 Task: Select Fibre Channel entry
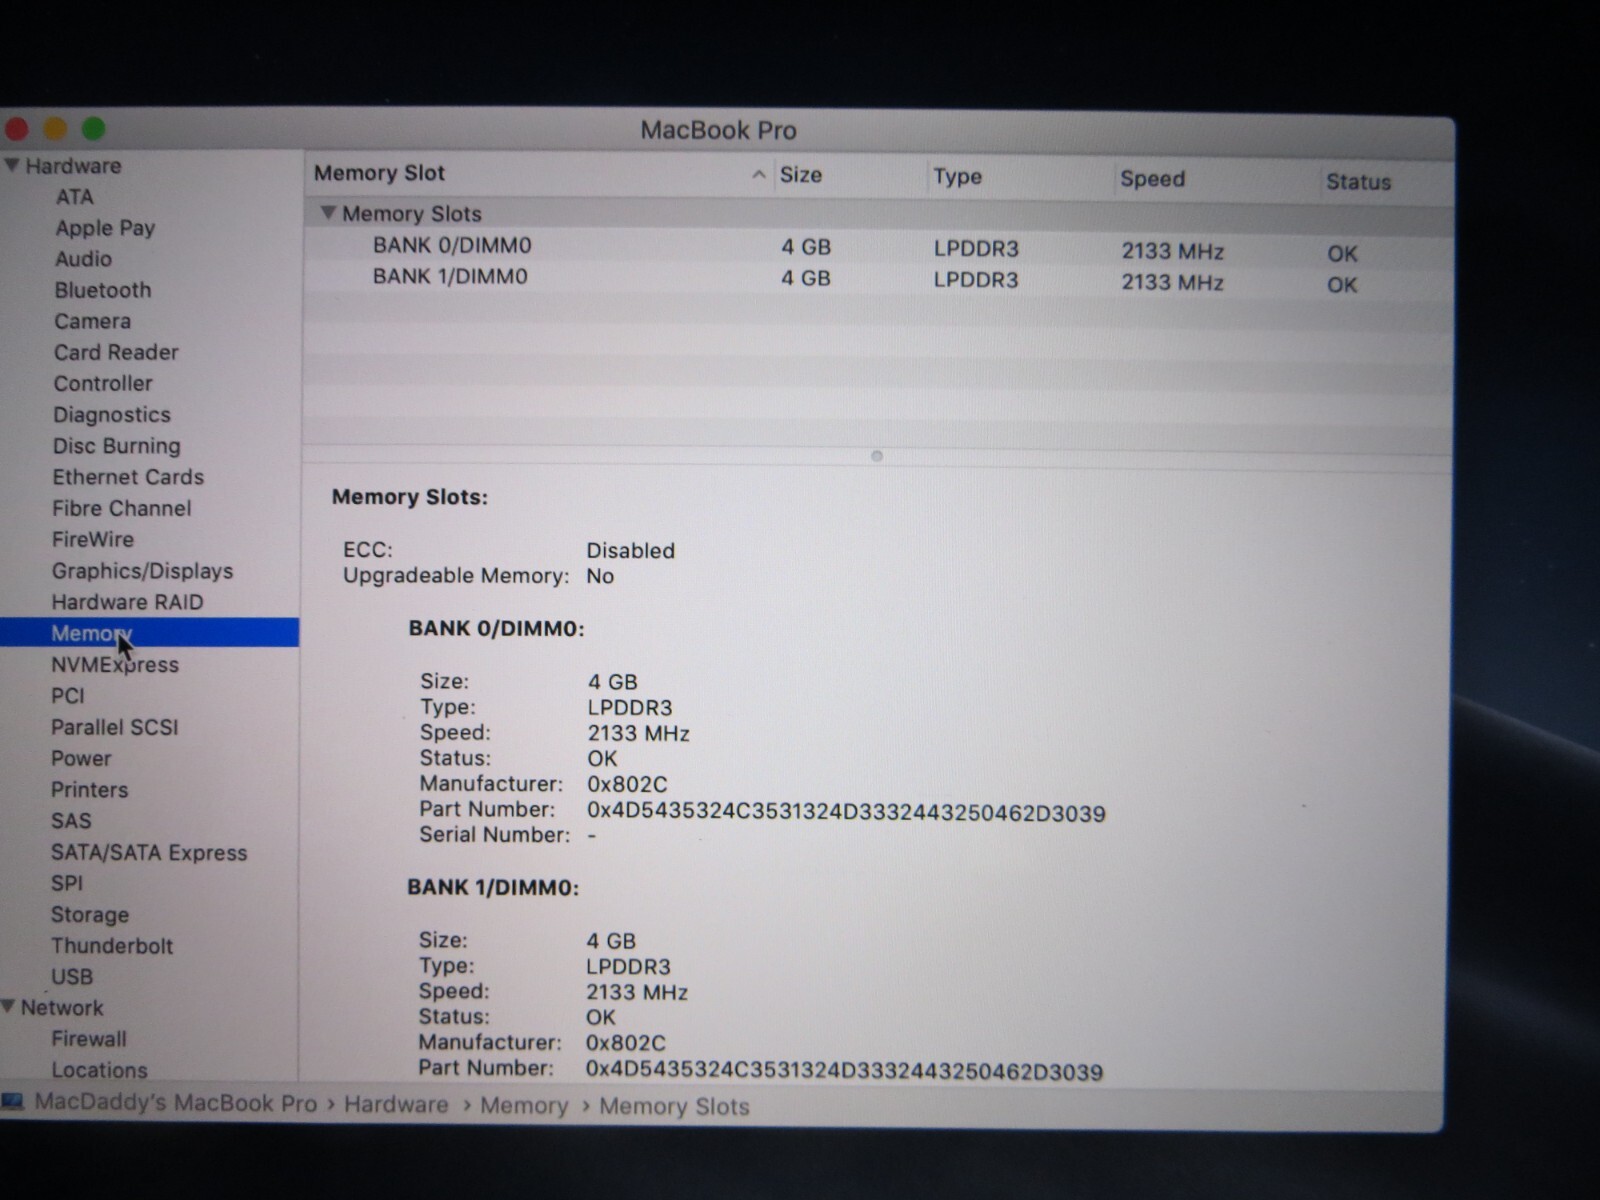(x=122, y=508)
